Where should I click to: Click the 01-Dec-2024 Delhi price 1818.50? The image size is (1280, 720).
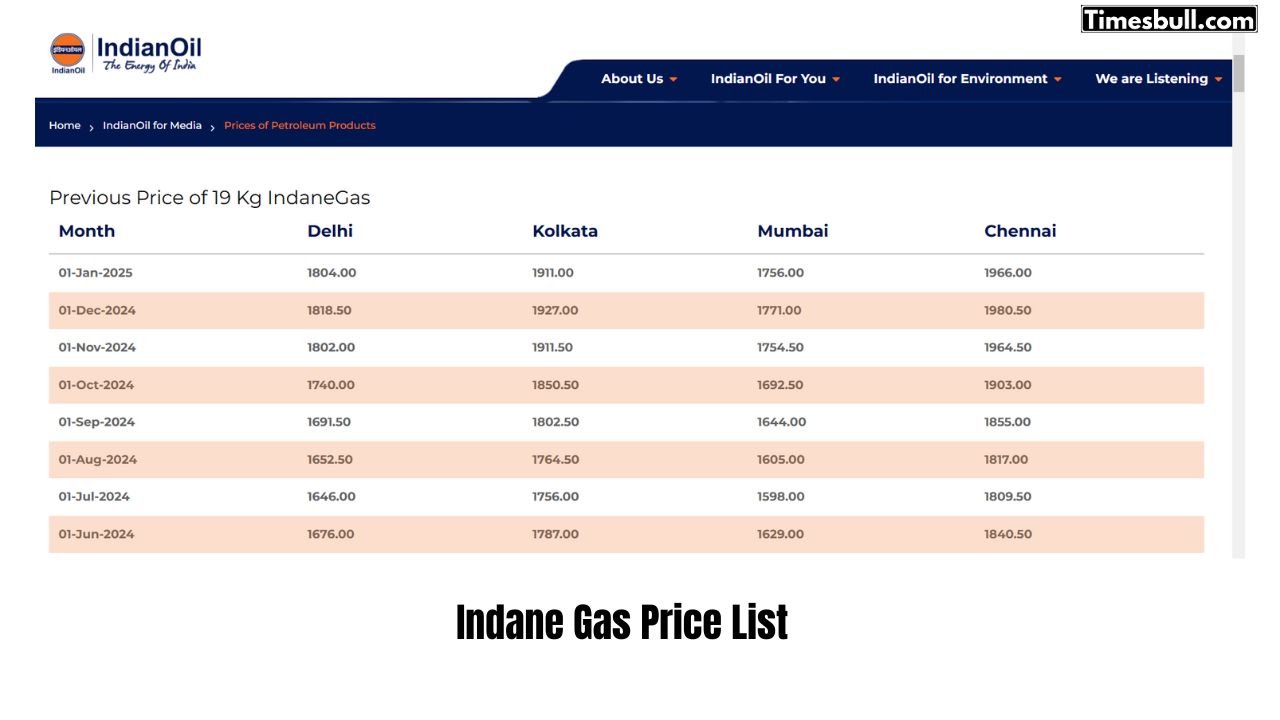[x=329, y=311]
